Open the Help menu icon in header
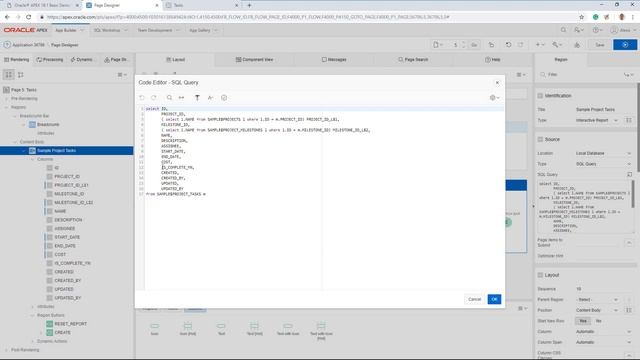Image resolution: width=640 pixels, height=360 pixels. pyautogui.click(x=597, y=30)
